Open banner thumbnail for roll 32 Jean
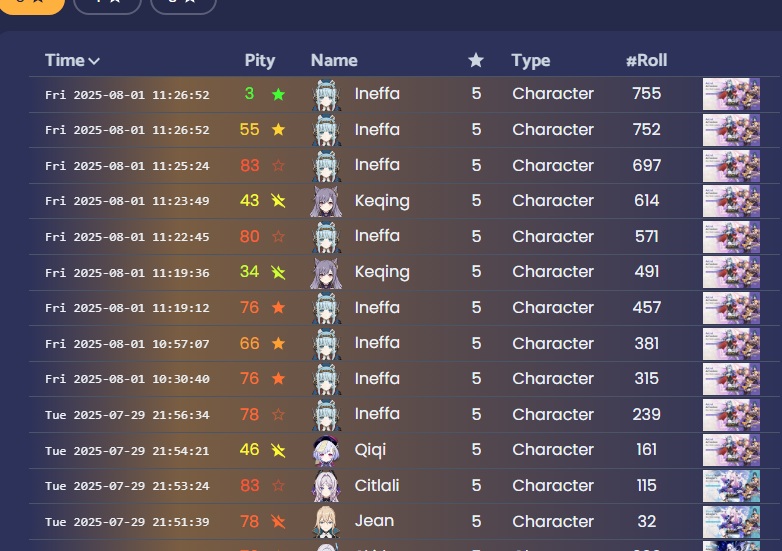The width and height of the screenshot is (782, 551). 731,522
